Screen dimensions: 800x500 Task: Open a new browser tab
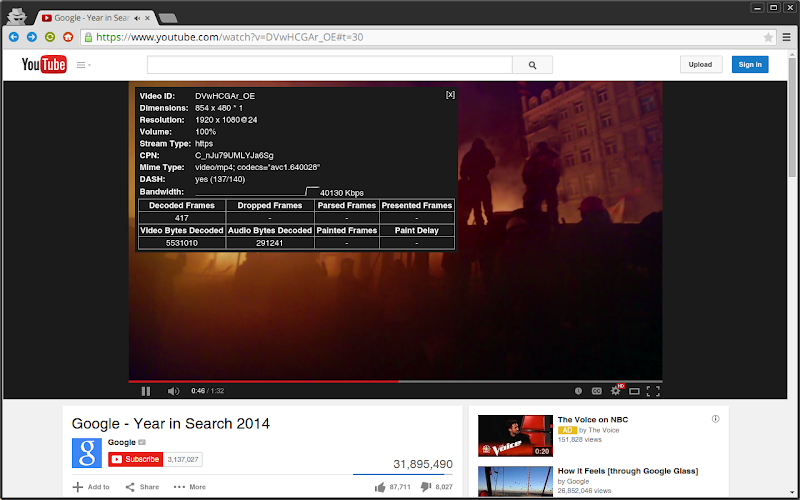168,18
